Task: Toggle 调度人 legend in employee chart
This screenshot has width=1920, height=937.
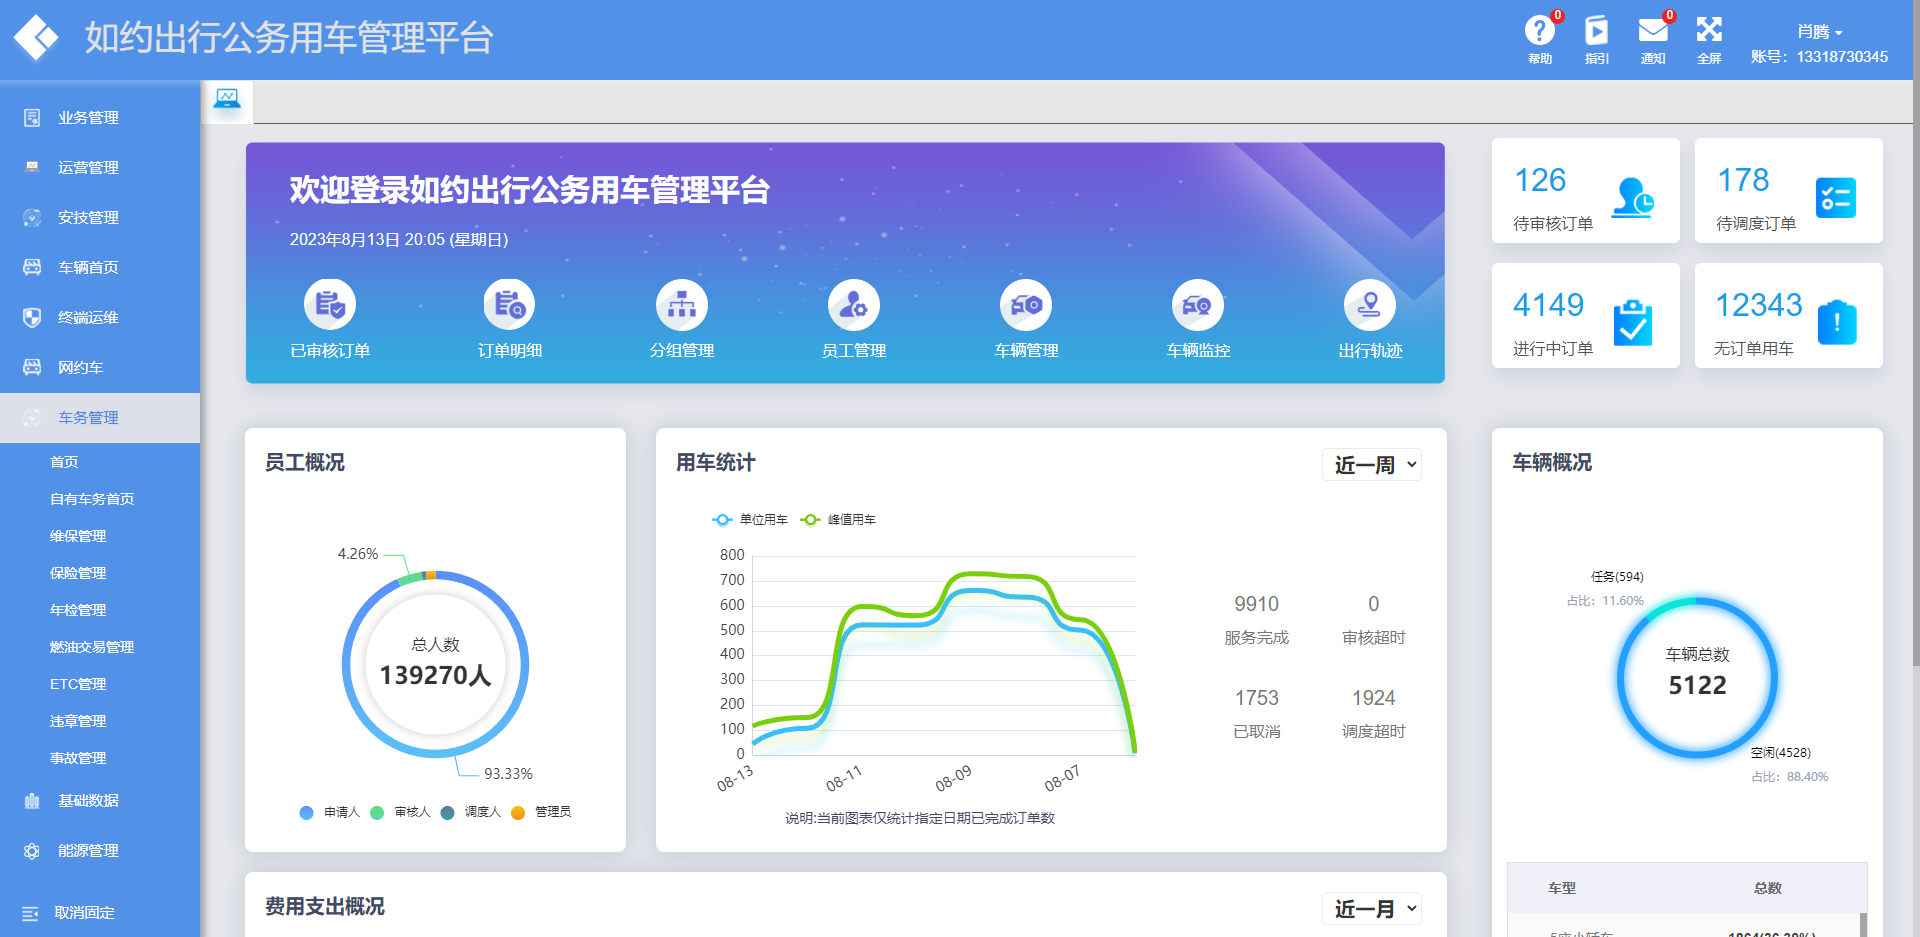Action: pos(470,812)
